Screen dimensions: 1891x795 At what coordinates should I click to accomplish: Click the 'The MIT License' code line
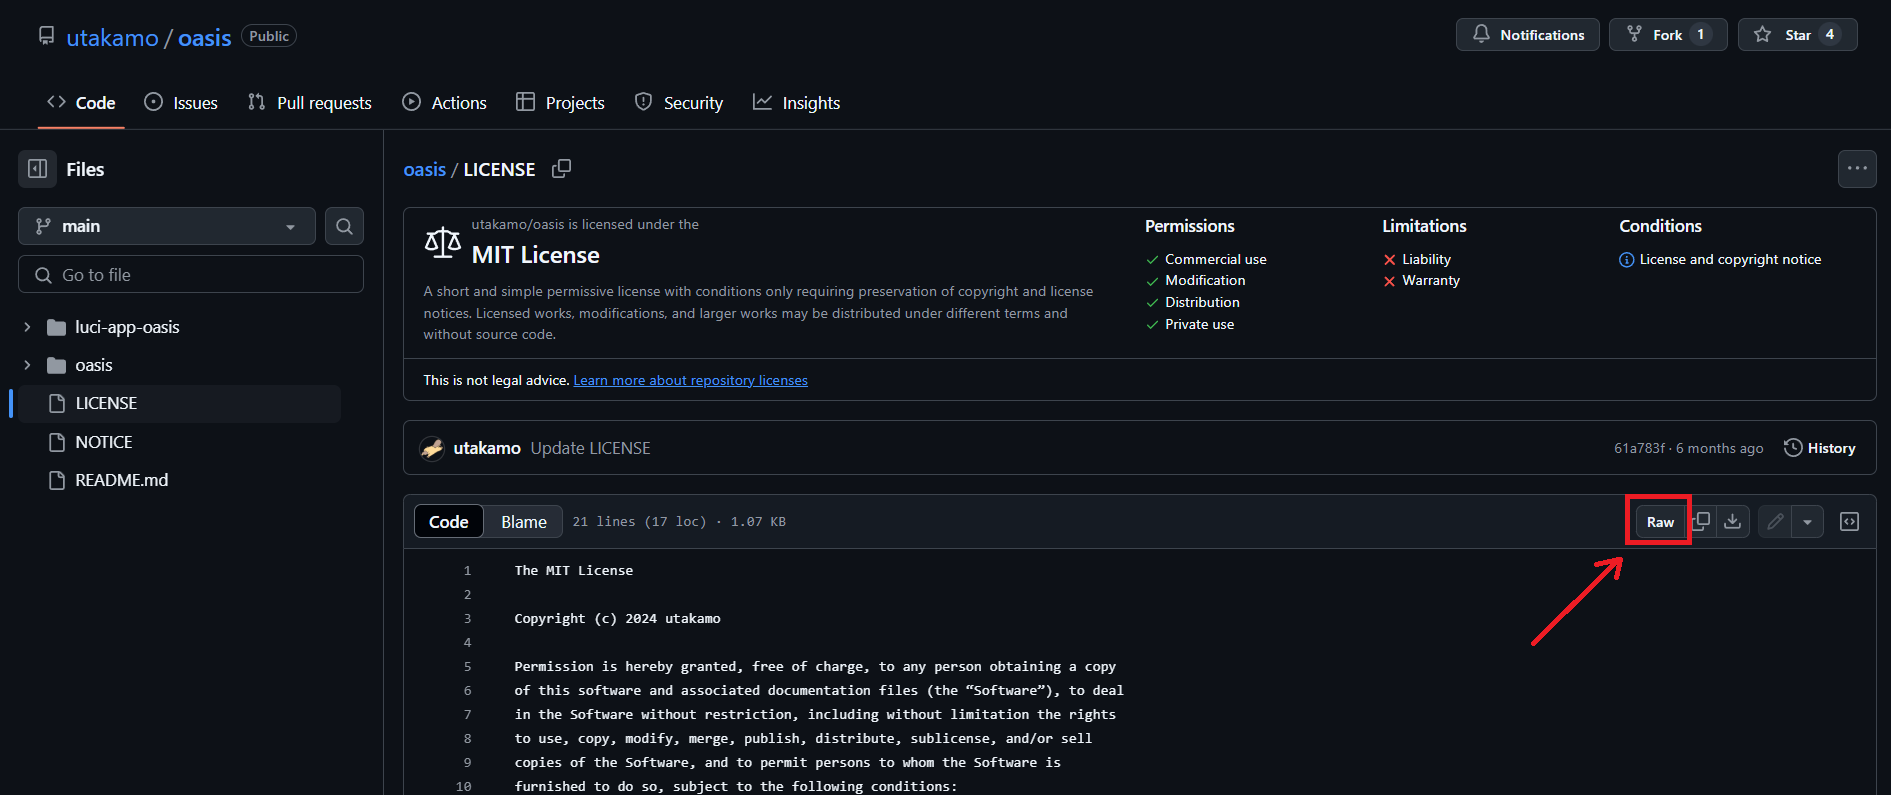(x=574, y=571)
